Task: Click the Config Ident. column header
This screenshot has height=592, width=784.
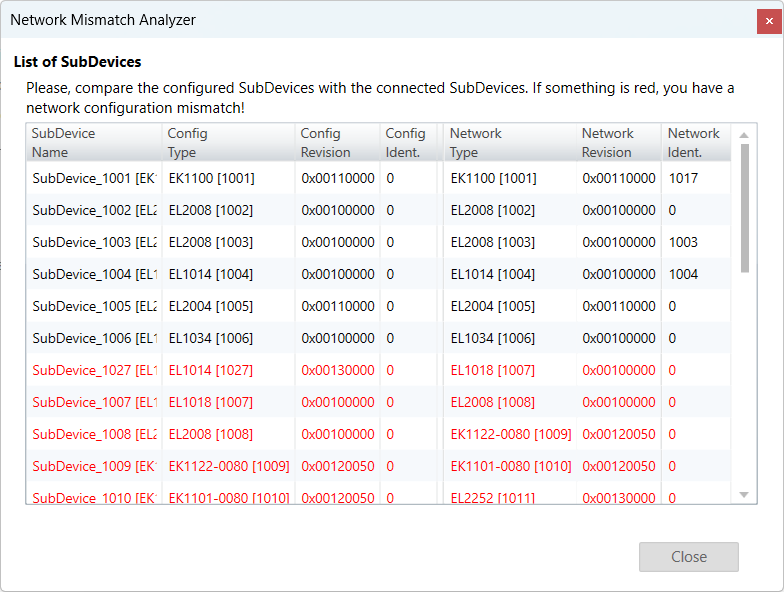Action: pos(408,143)
